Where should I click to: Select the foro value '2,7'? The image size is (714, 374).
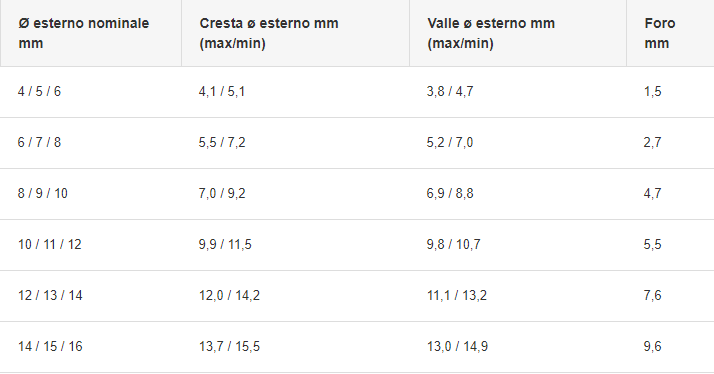[x=652, y=143]
